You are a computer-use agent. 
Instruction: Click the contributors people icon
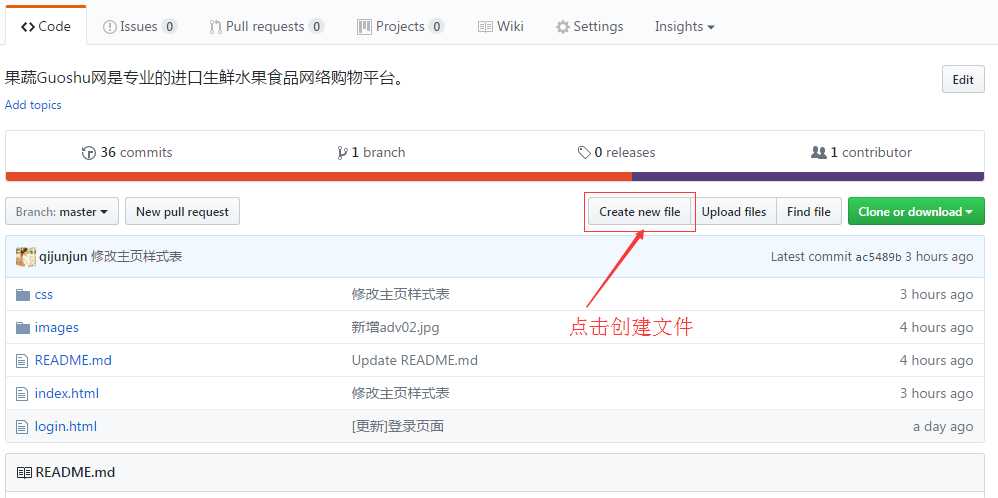(819, 153)
